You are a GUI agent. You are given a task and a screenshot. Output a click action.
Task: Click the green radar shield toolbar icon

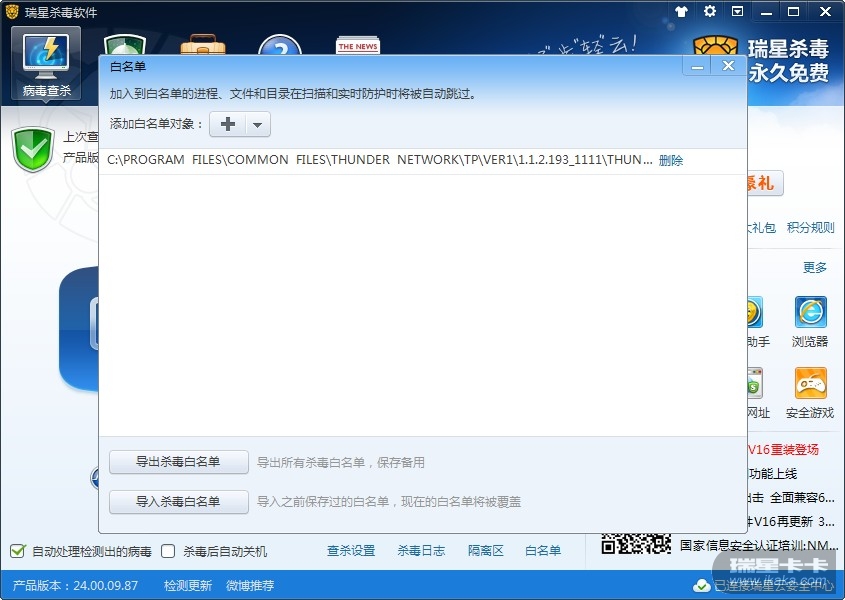pos(124,44)
